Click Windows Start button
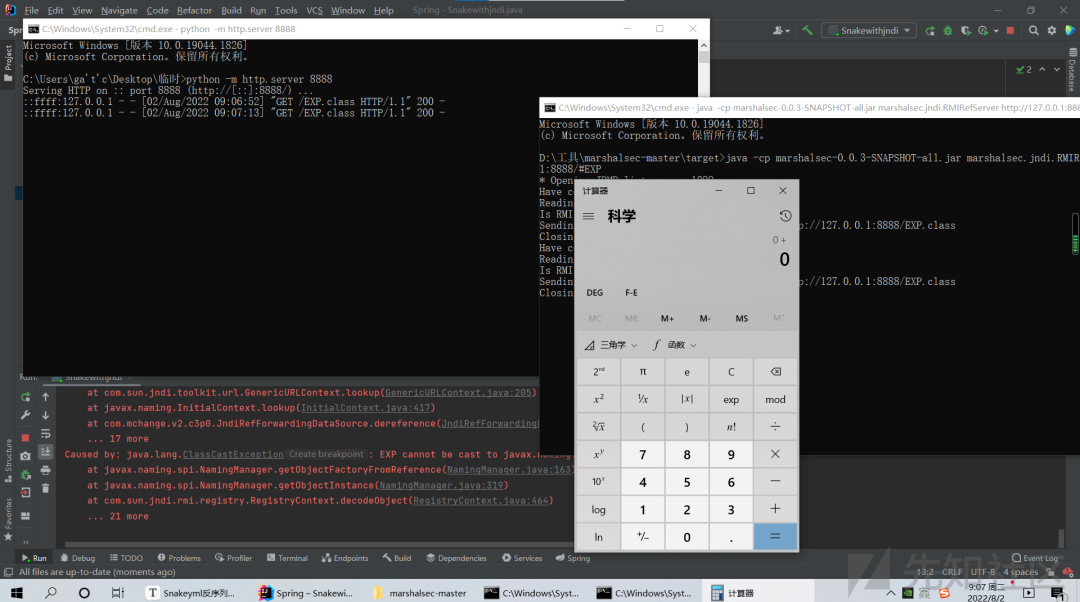The width and height of the screenshot is (1080, 602). click(x=17, y=592)
